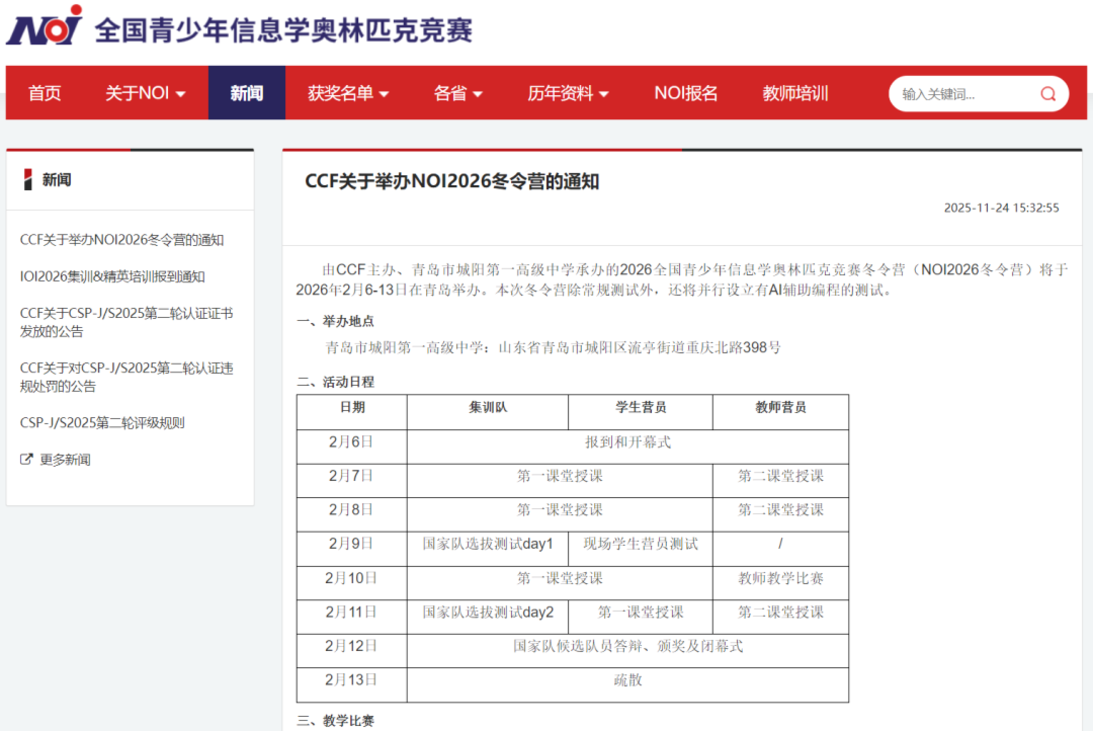Click the 更多新闻 link
Screen dimensions: 1093x731
pyautogui.click(x=65, y=459)
